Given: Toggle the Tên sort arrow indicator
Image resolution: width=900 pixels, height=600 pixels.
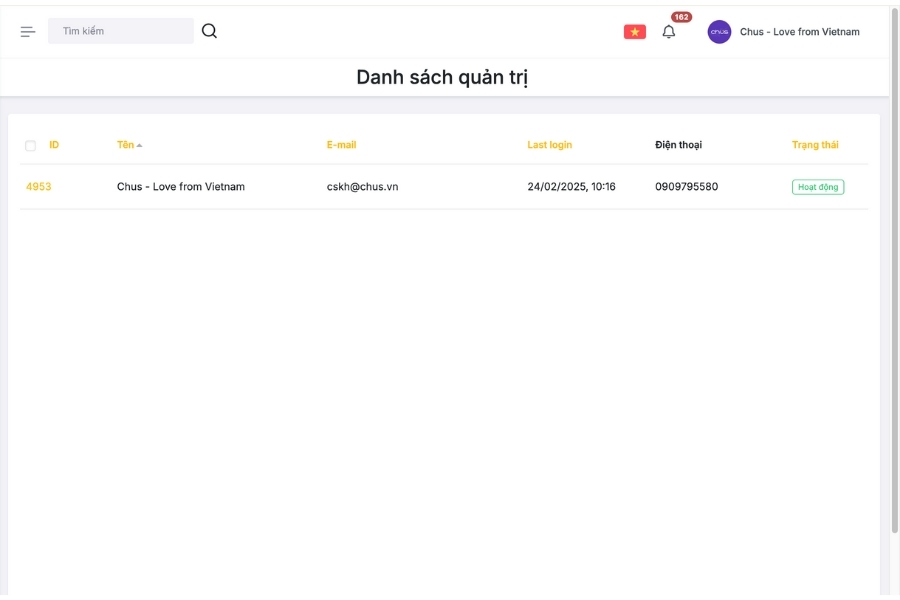Looking at the screenshot, I should pyautogui.click(x=139, y=145).
